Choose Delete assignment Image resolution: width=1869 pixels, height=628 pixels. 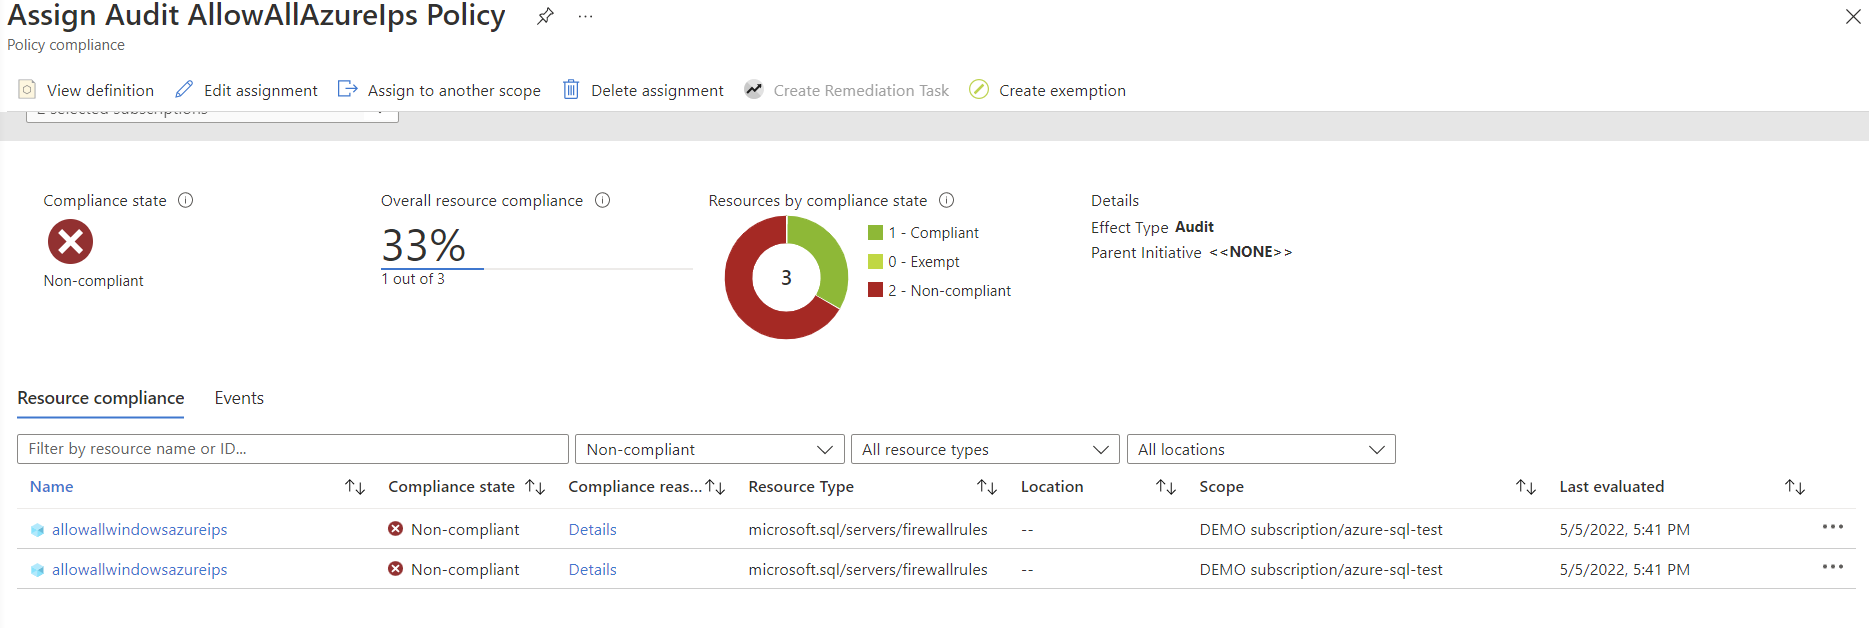point(657,90)
